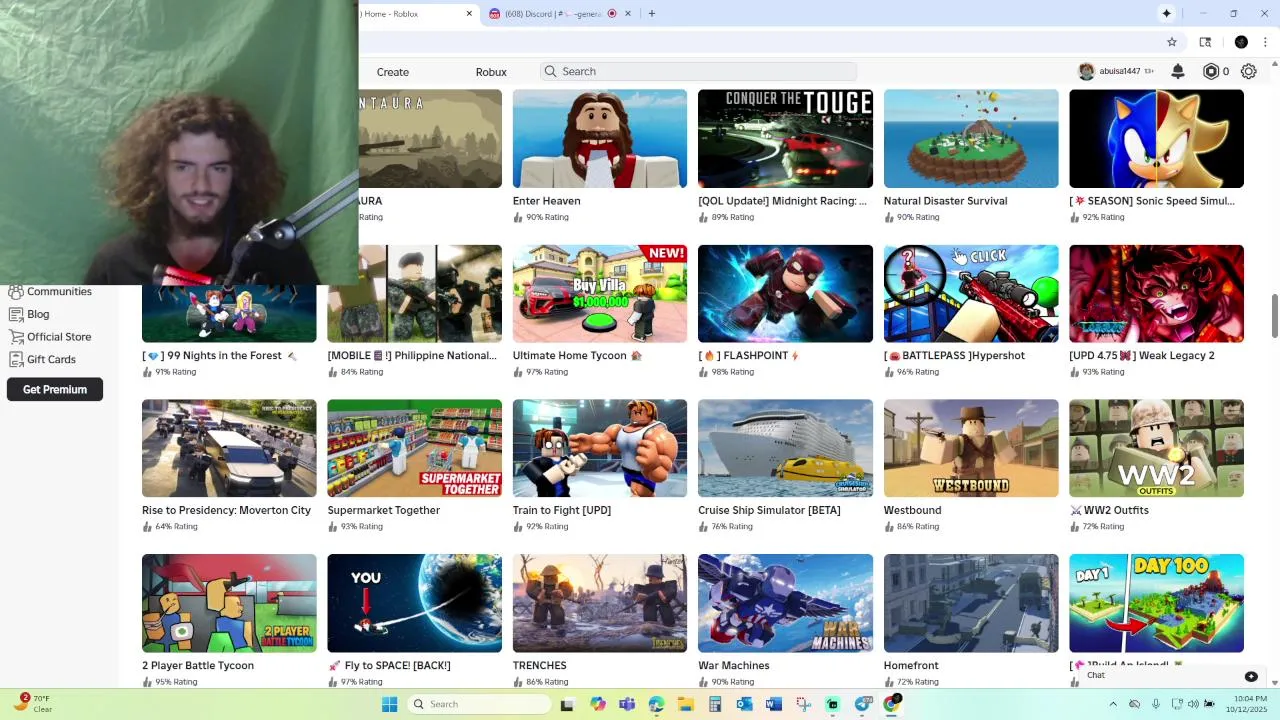Click the WW2 Outfits game title
Viewport: 1280px width, 720px height.
coord(1109,511)
